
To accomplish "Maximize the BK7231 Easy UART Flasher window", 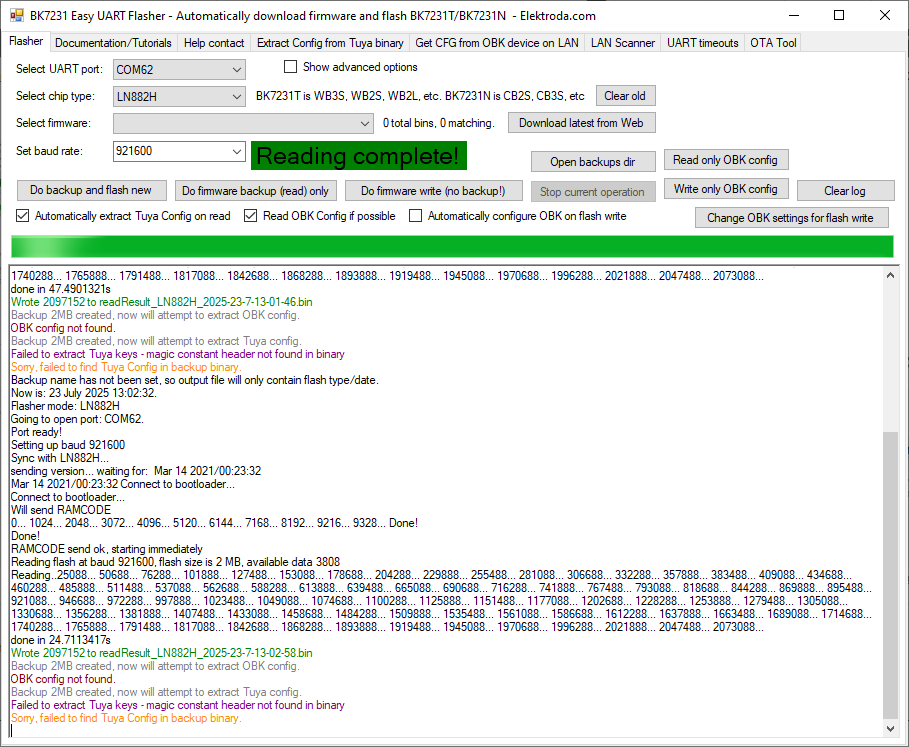I will pyautogui.click(x=839, y=16).
